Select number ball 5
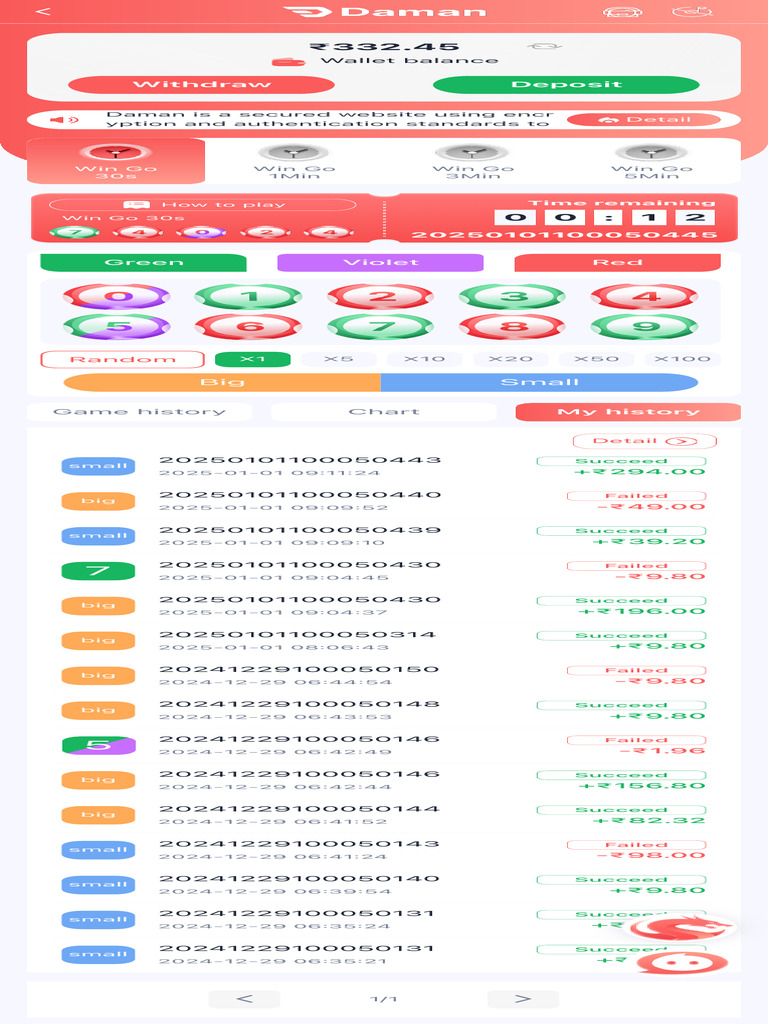The height and width of the screenshot is (1024, 768). (x=116, y=327)
